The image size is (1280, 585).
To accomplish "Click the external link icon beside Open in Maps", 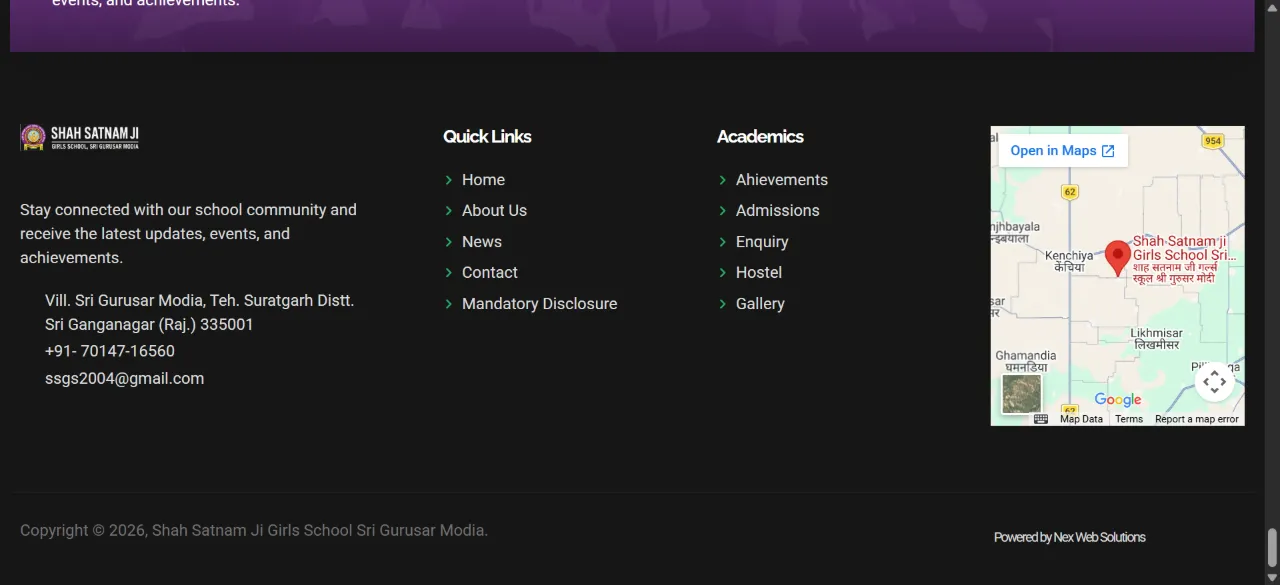I will 1108,151.
